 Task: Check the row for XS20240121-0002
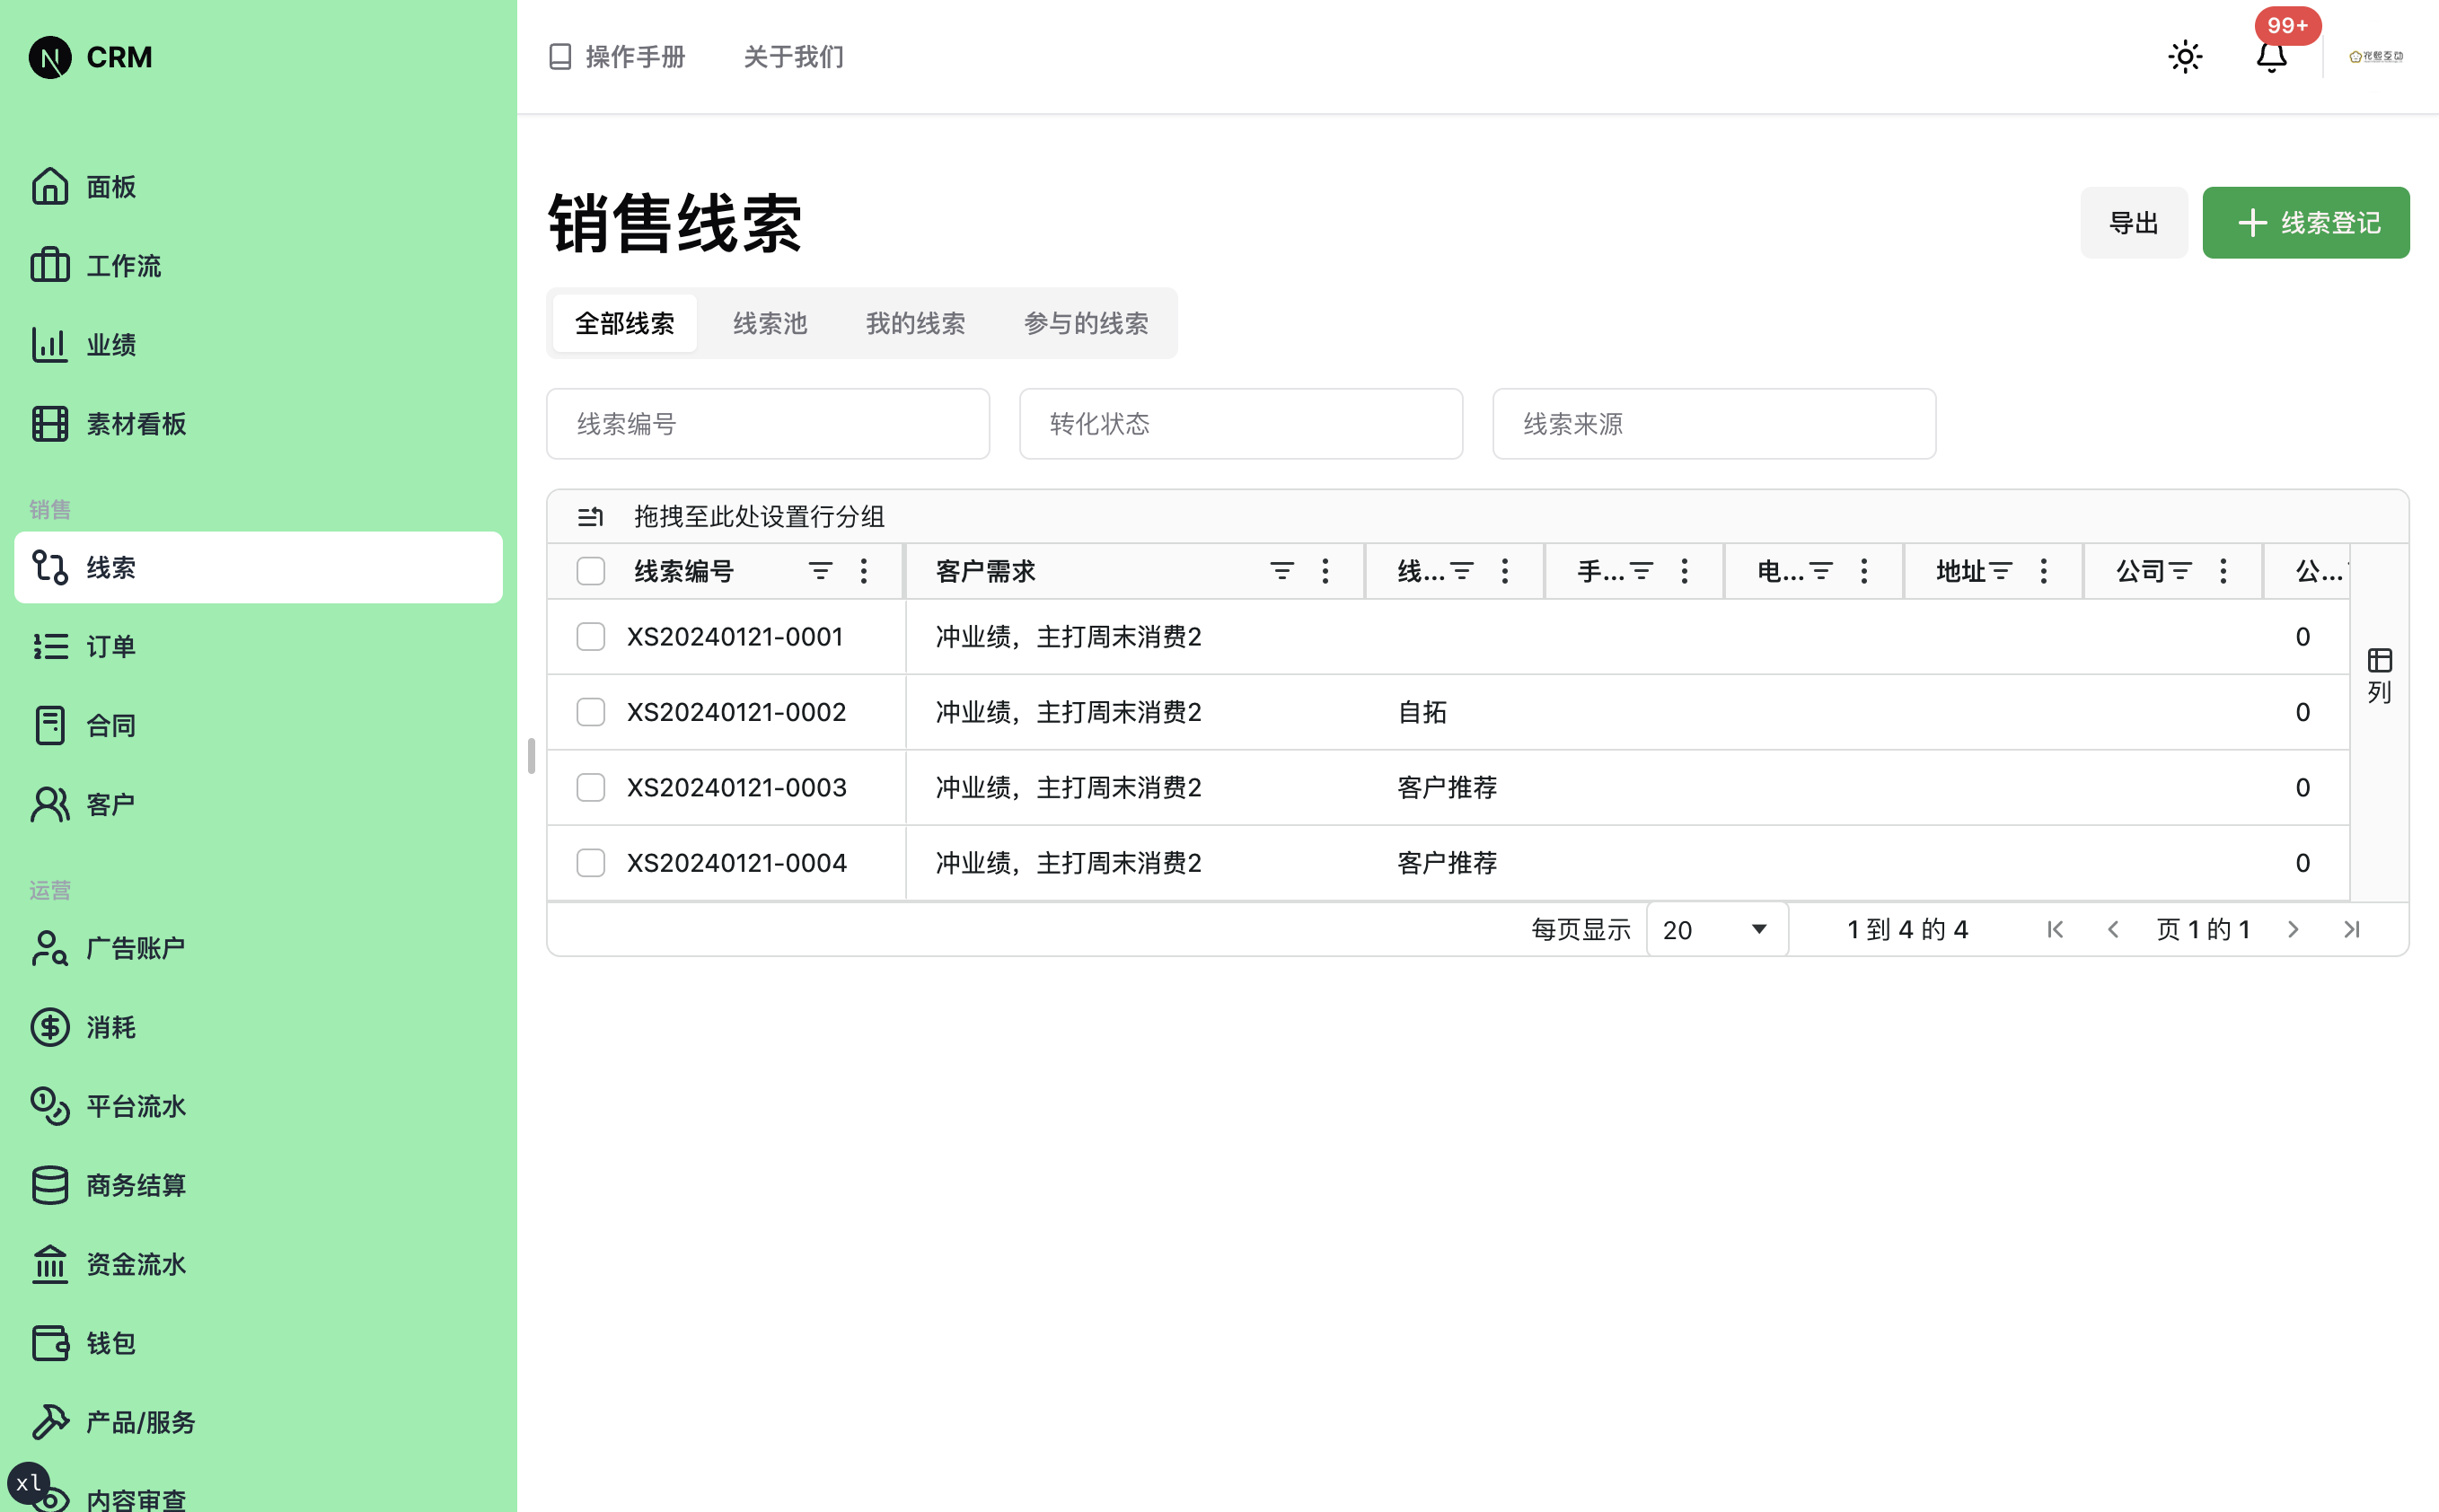pos(590,711)
